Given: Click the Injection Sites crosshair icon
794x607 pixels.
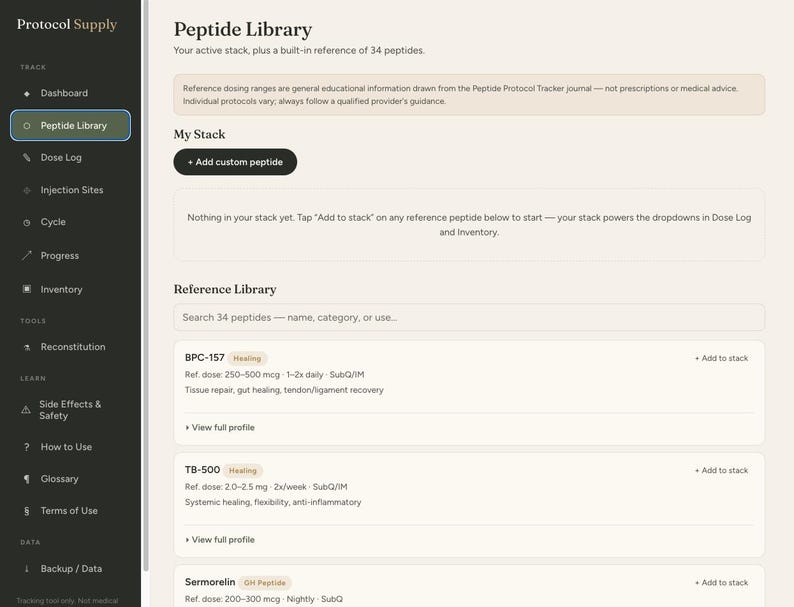Looking at the screenshot, I should click(27, 190).
